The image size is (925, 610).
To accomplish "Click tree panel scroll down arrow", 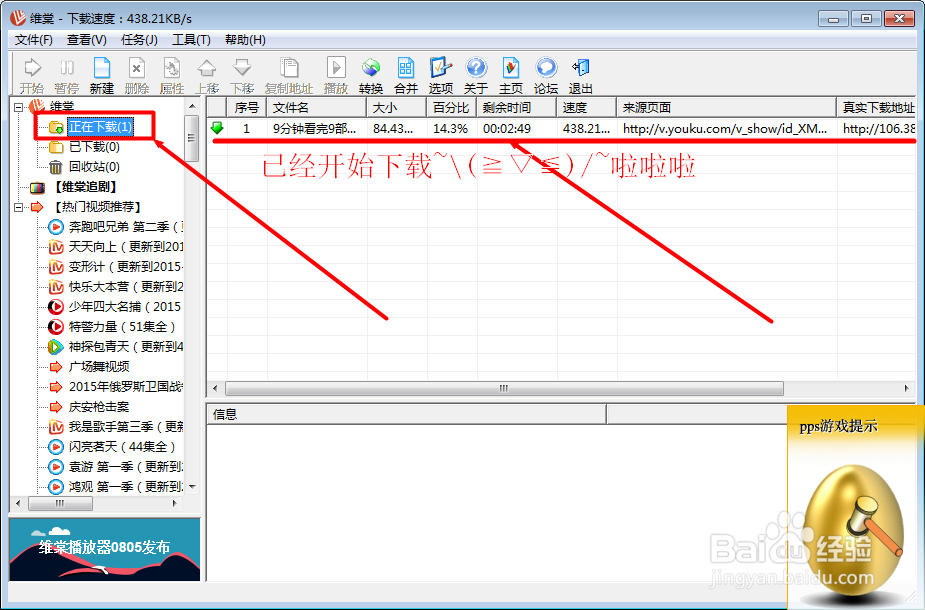I will [192, 487].
